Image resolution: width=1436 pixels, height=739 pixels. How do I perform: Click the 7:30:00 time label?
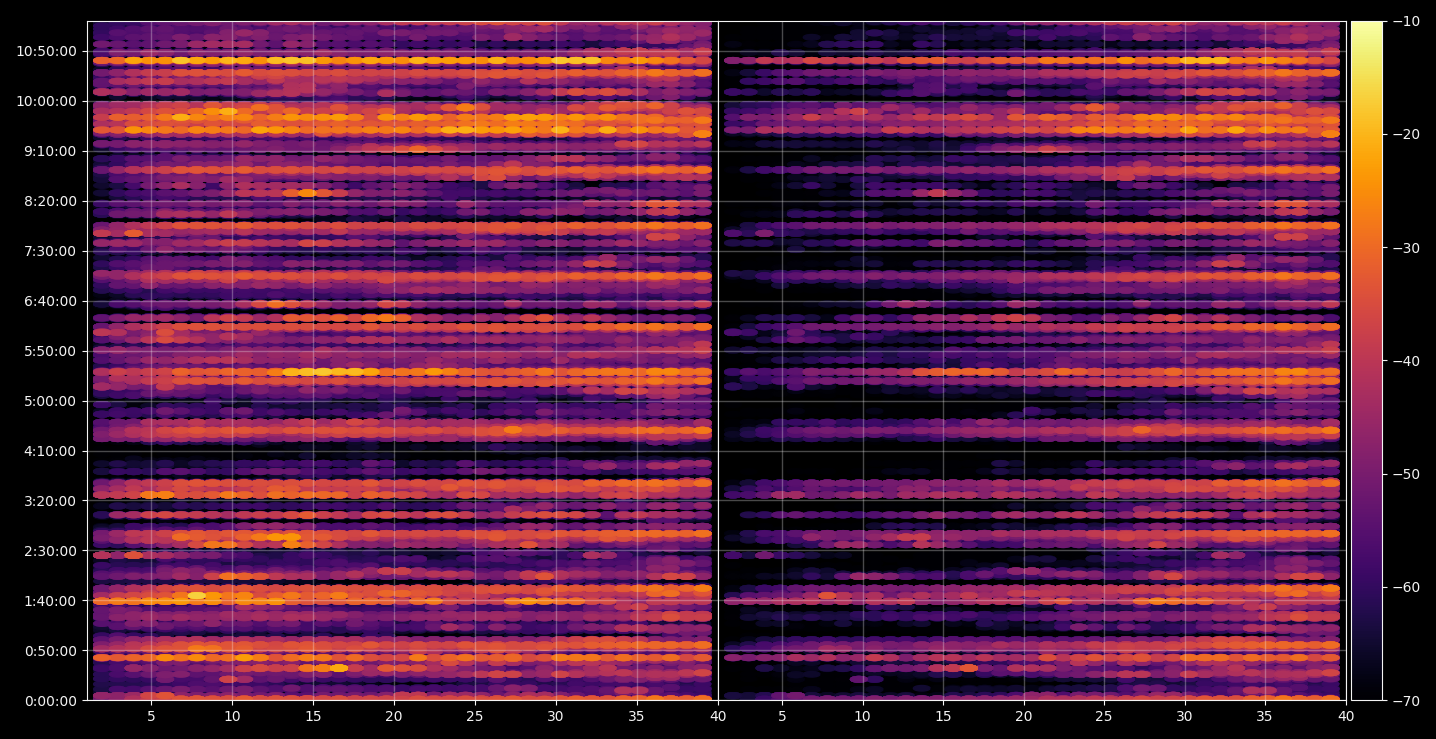point(50,251)
